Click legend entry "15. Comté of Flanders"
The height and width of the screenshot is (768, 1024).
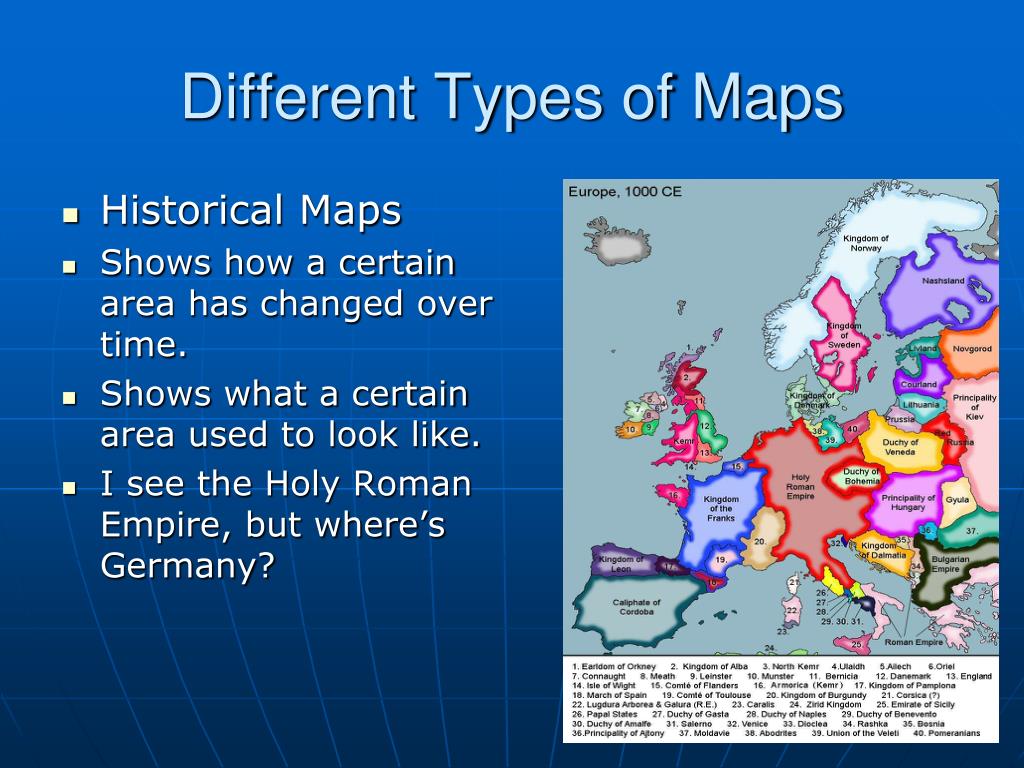click(694, 685)
